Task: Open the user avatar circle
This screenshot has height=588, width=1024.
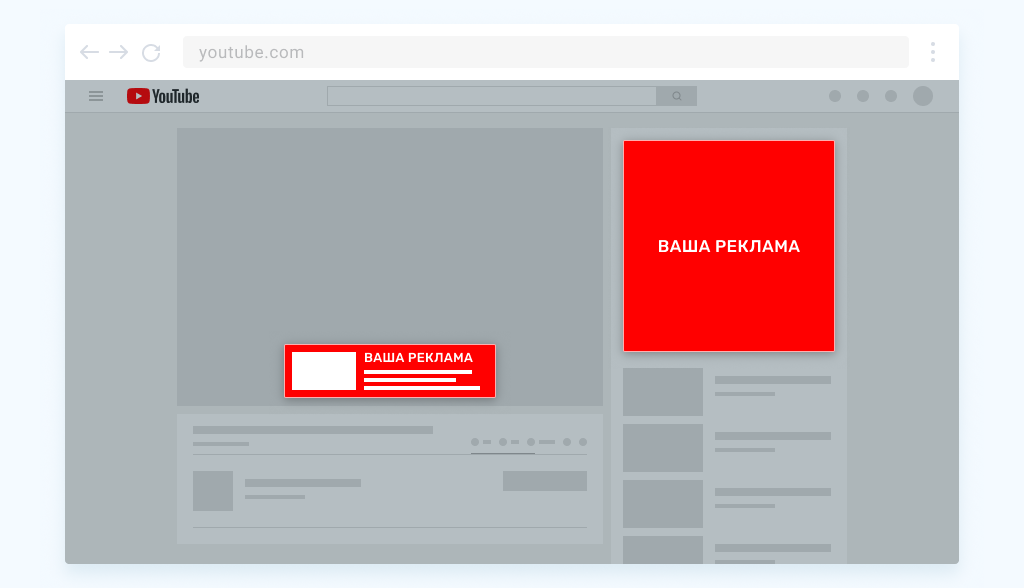Action: [x=923, y=96]
